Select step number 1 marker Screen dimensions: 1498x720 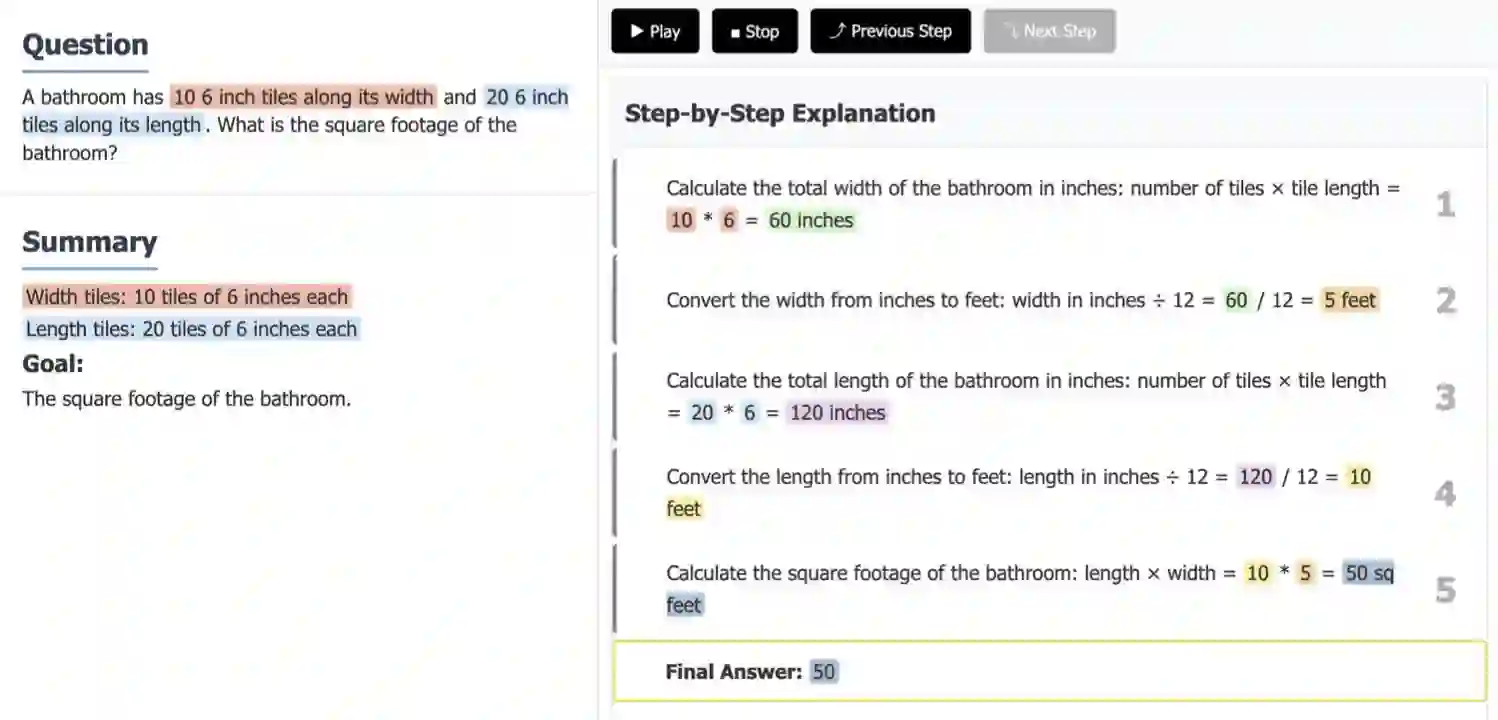point(1445,205)
